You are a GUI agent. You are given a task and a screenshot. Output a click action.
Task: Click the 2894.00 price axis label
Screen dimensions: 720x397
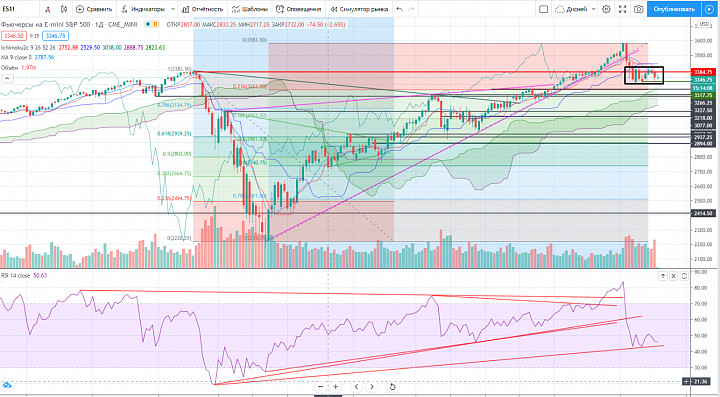703,144
